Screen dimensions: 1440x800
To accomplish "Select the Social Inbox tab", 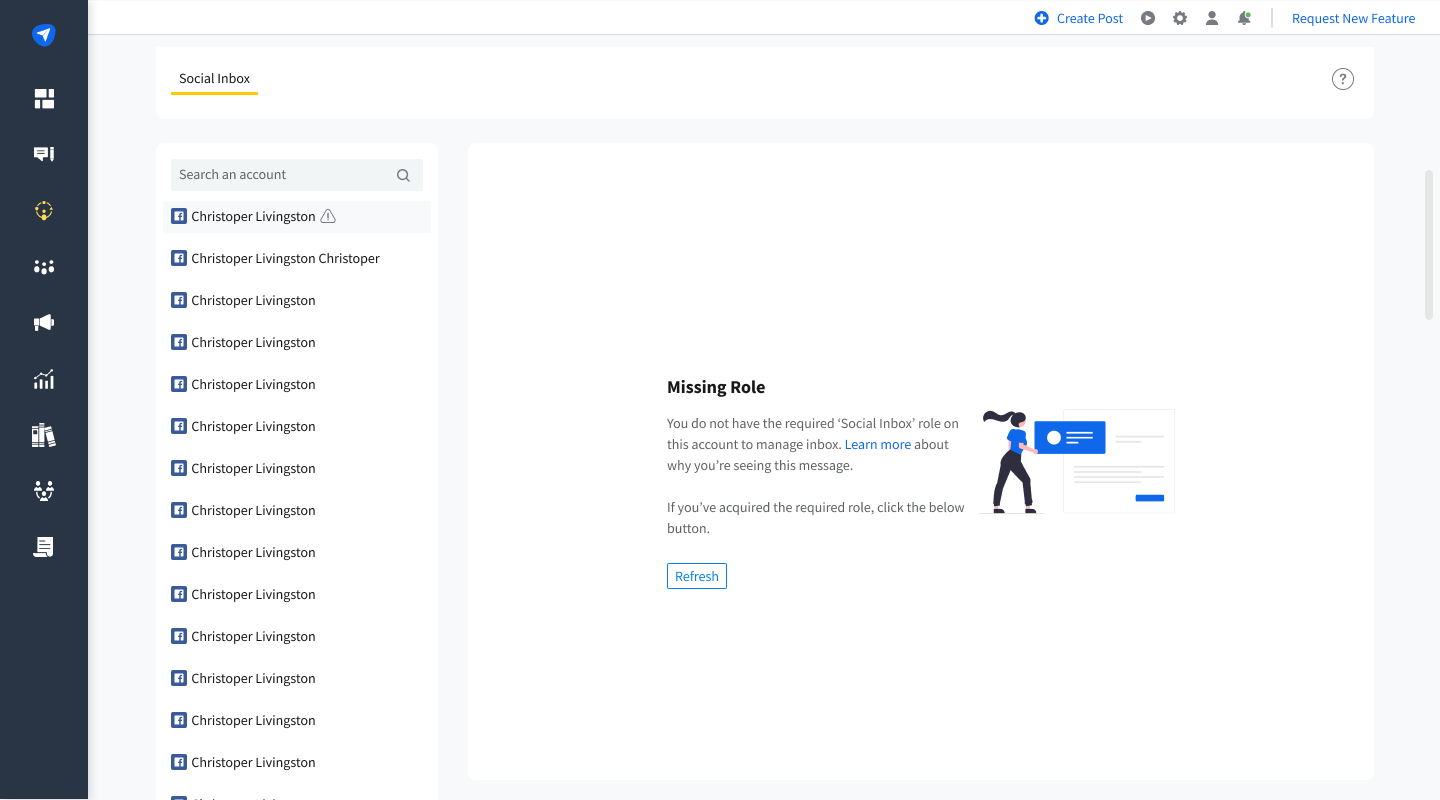I will 214,78.
